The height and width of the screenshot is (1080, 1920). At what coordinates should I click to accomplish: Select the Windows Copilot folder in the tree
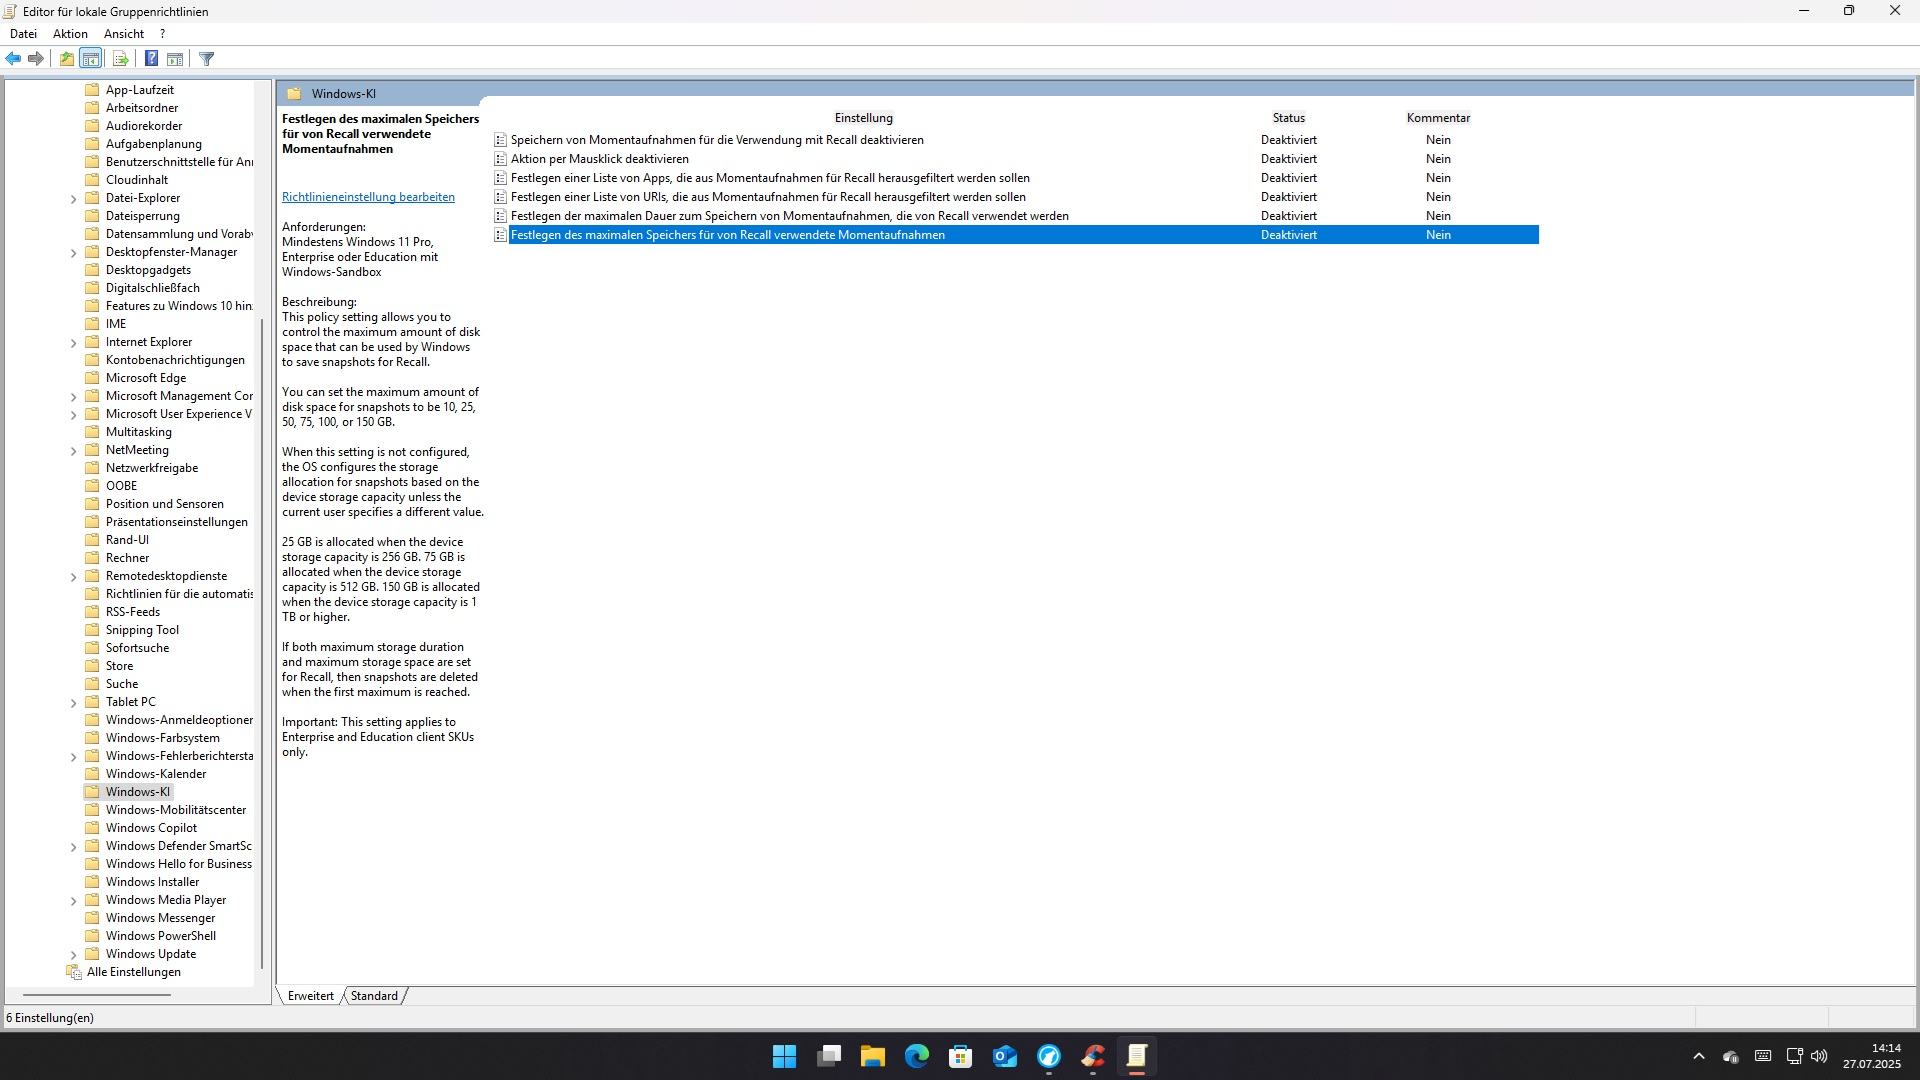[151, 828]
